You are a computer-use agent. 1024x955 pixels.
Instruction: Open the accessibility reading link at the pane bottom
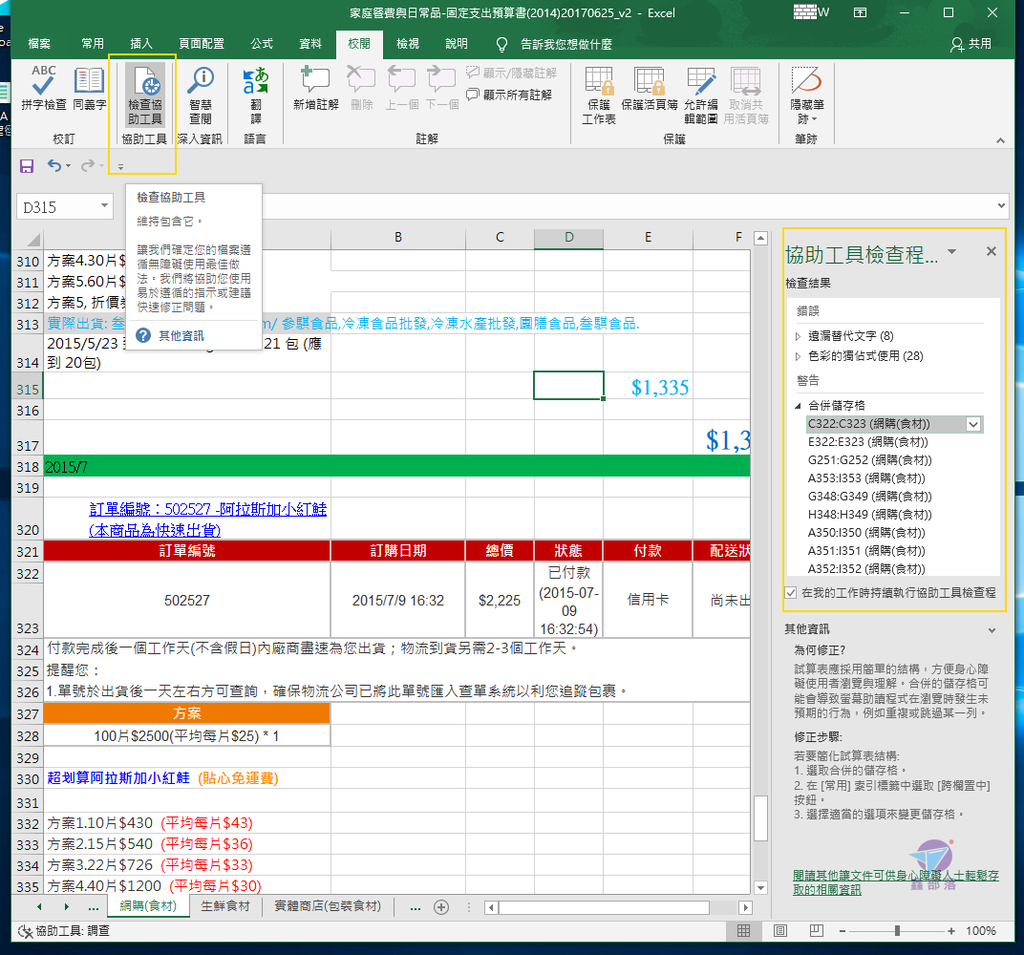[895, 882]
